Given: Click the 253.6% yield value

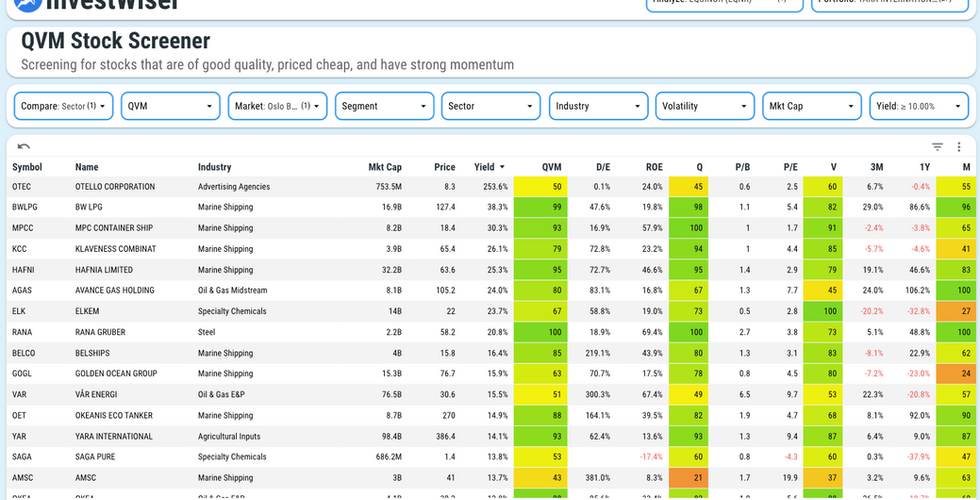Looking at the screenshot, I should [495, 186].
